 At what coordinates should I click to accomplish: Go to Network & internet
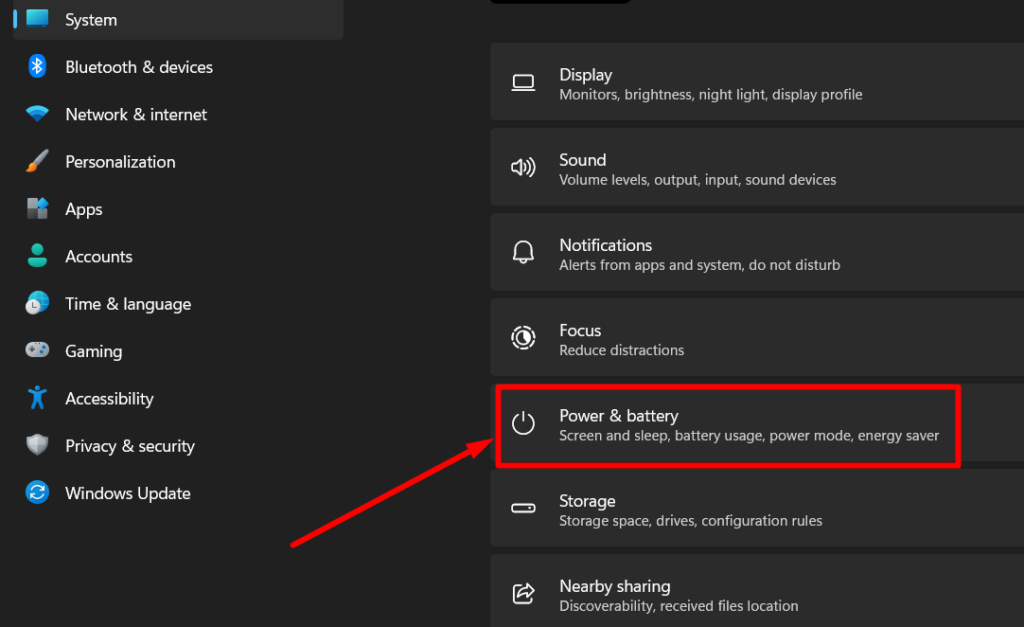[x=136, y=115]
